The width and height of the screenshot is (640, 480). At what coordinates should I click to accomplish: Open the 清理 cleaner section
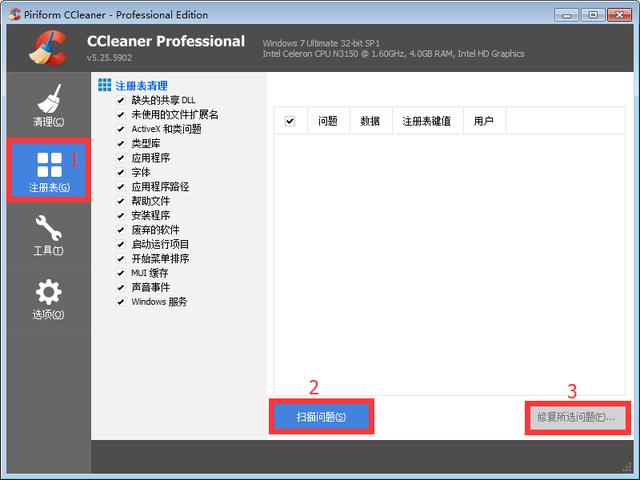tap(49, 105)
